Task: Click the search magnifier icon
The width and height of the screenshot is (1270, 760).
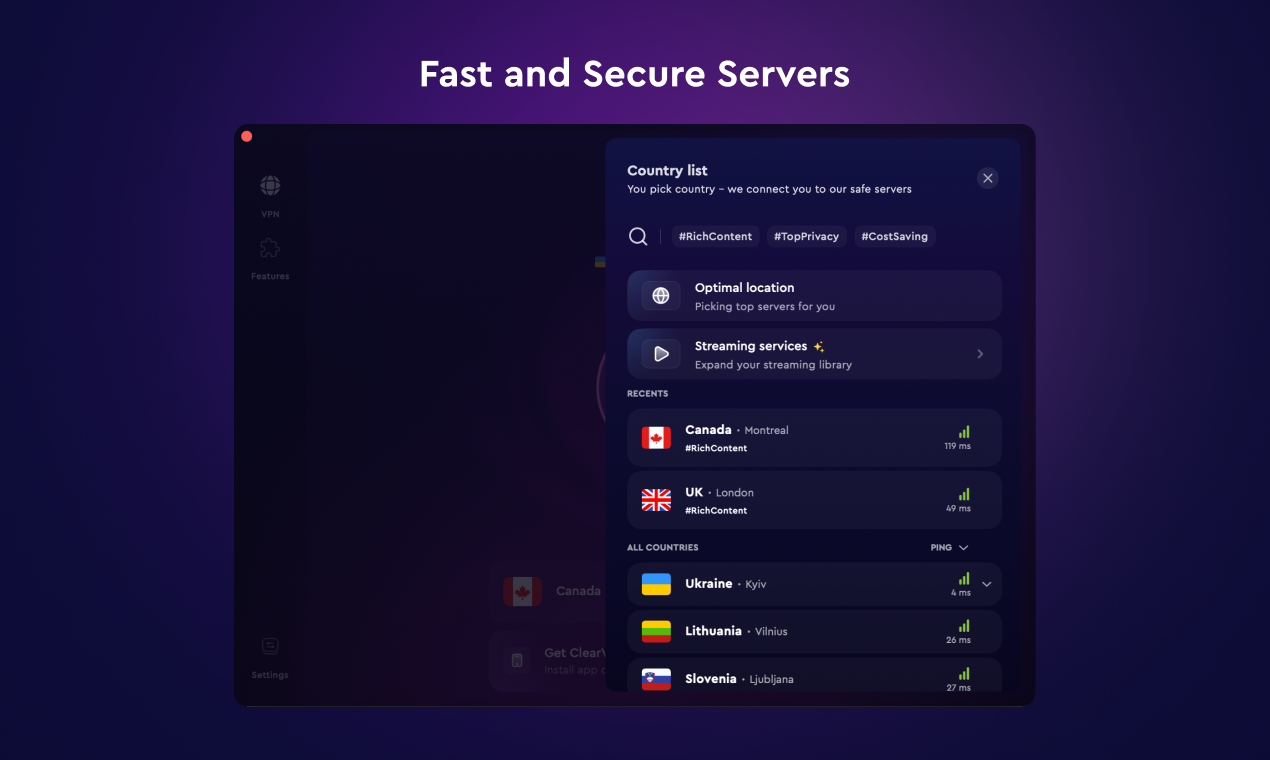Action: tap(638, 237)
